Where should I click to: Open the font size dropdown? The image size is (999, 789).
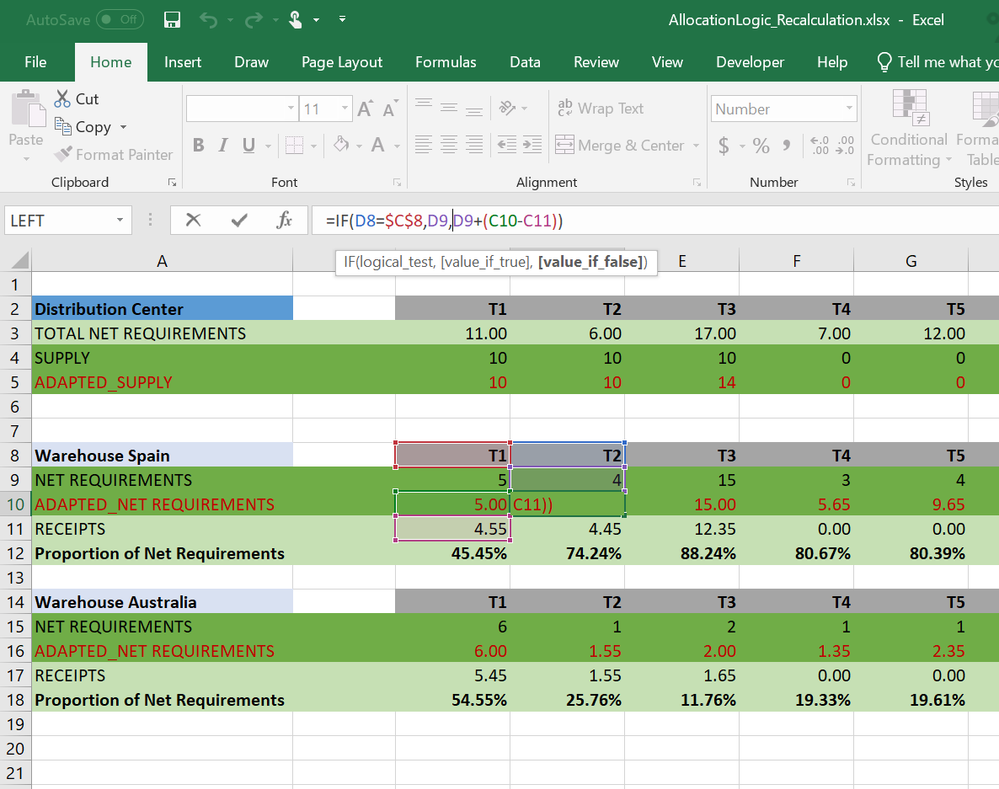[345, 109]
